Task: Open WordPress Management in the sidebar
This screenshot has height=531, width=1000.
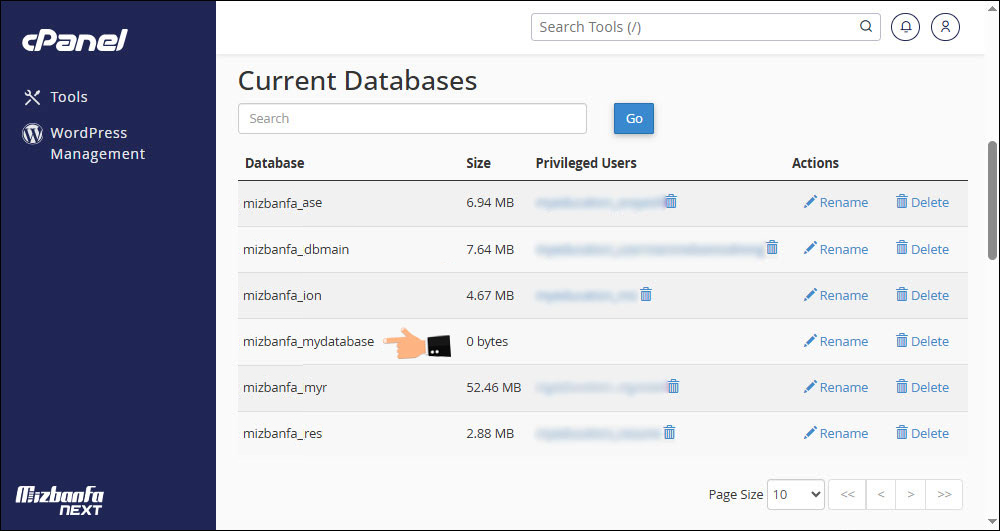Action: pyautogui.click(x=97, y=143)
